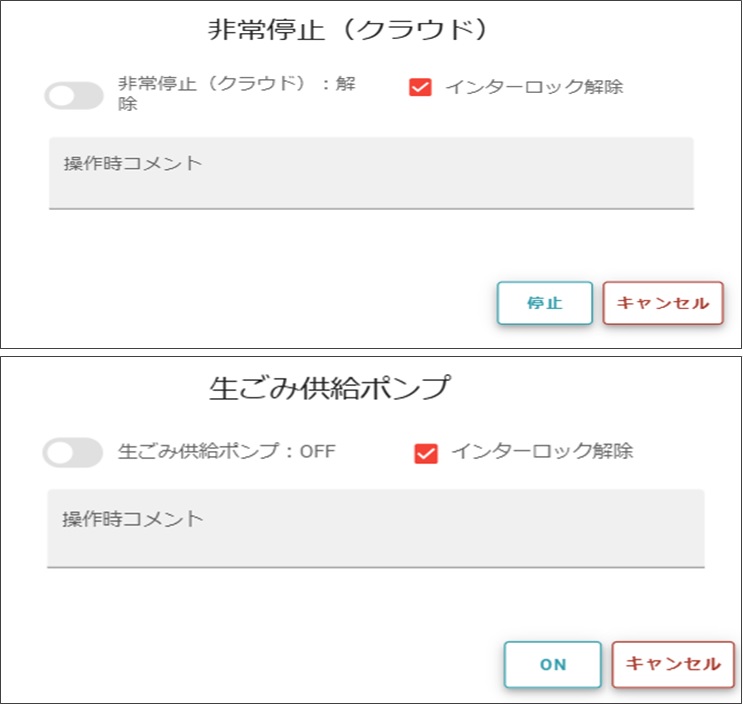Click the 非常停止（クラウド） dialog title

point(347,30)
